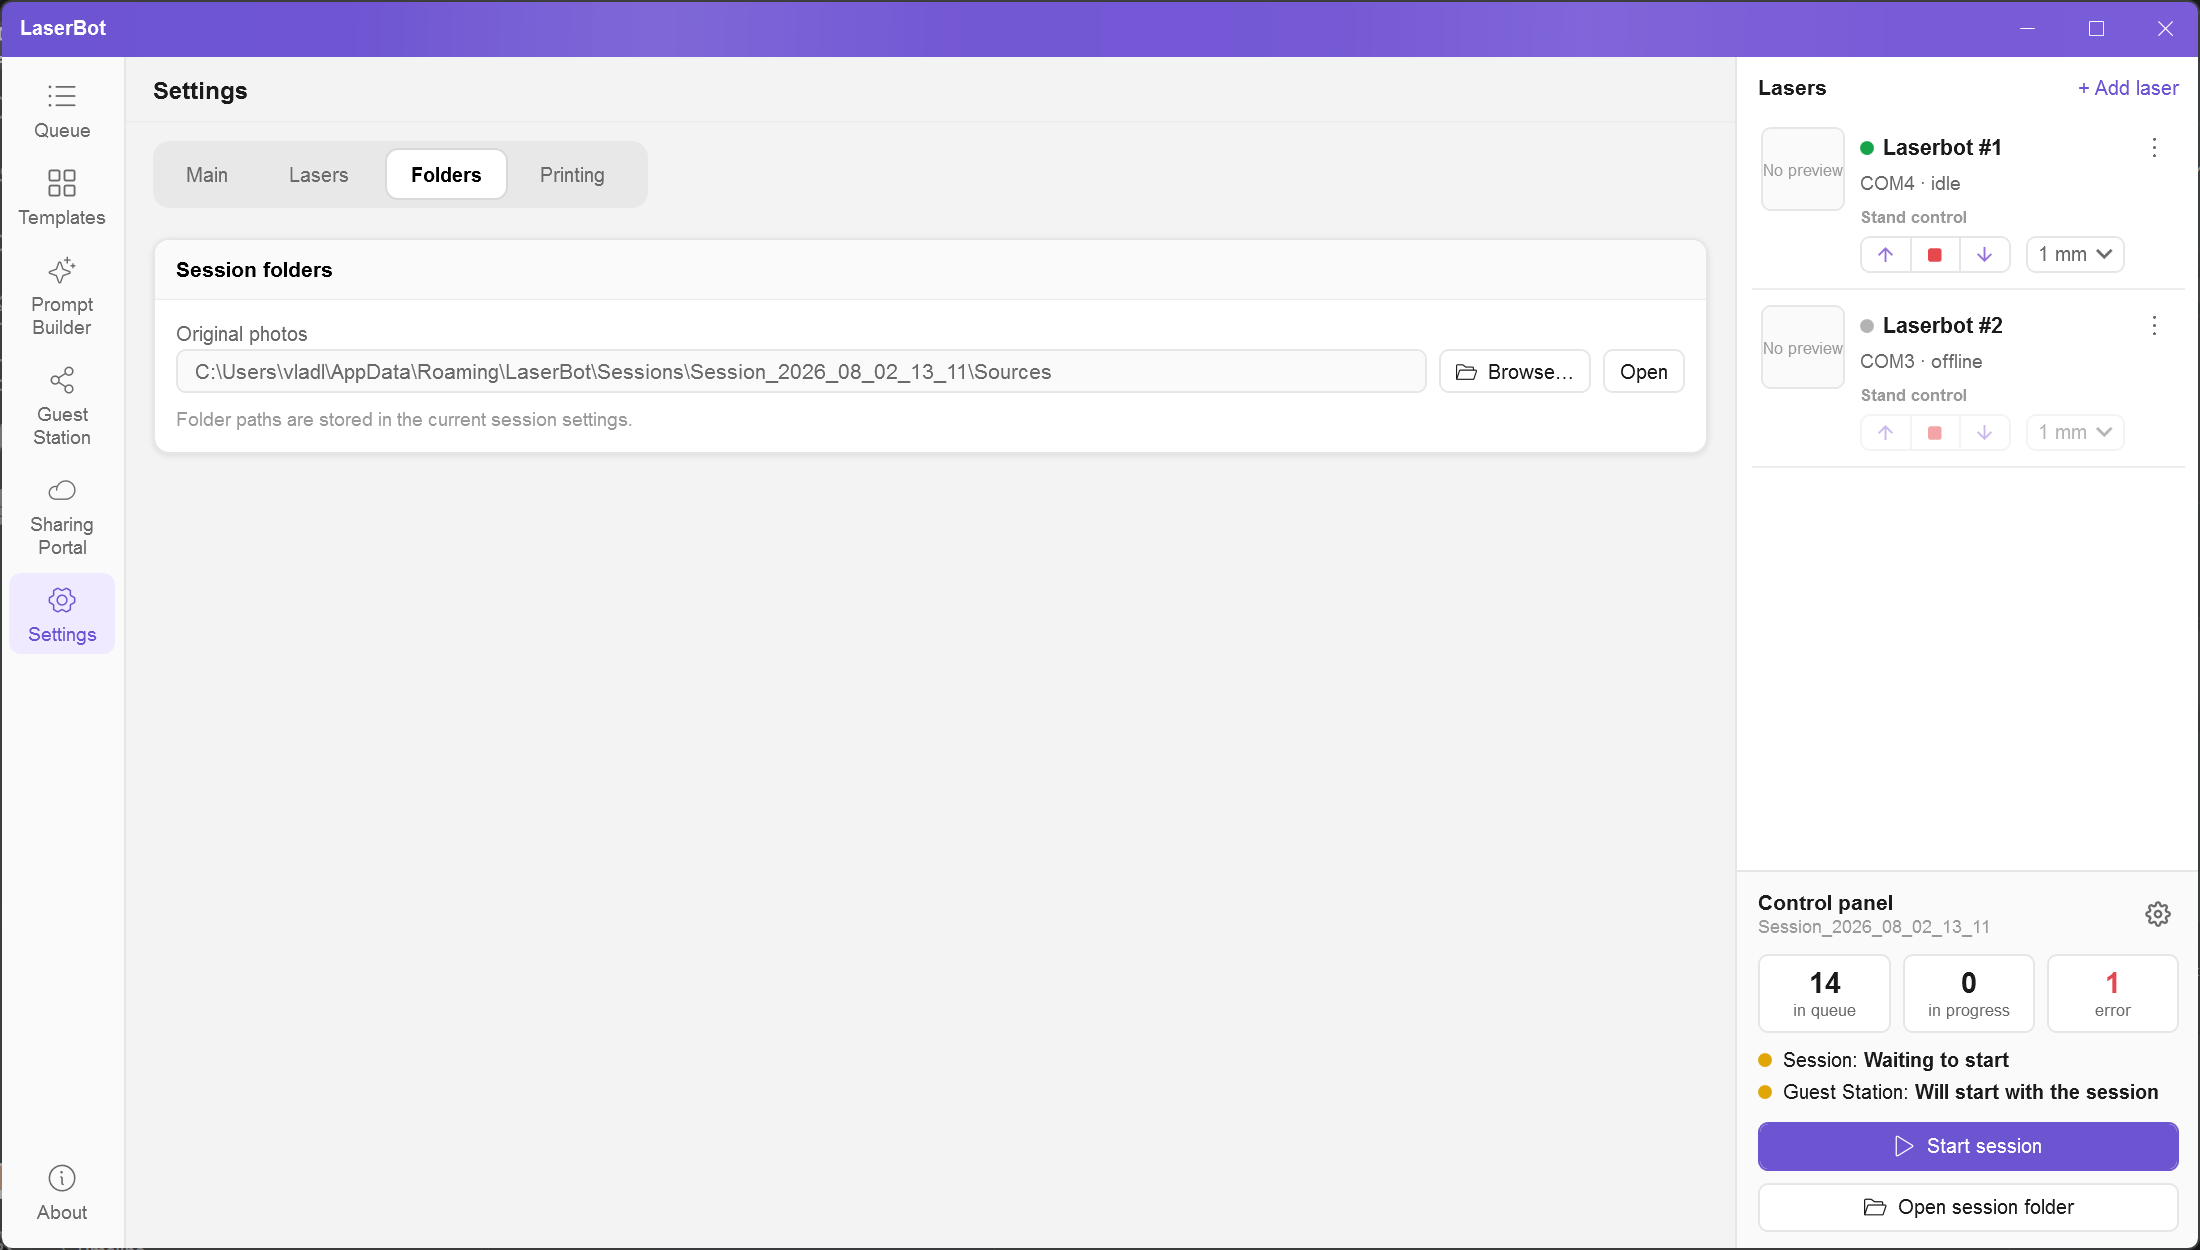Viewport: 2200px width, 1250px height.
Task: Maximize the LaserBot window
Action: (2097, 29)
